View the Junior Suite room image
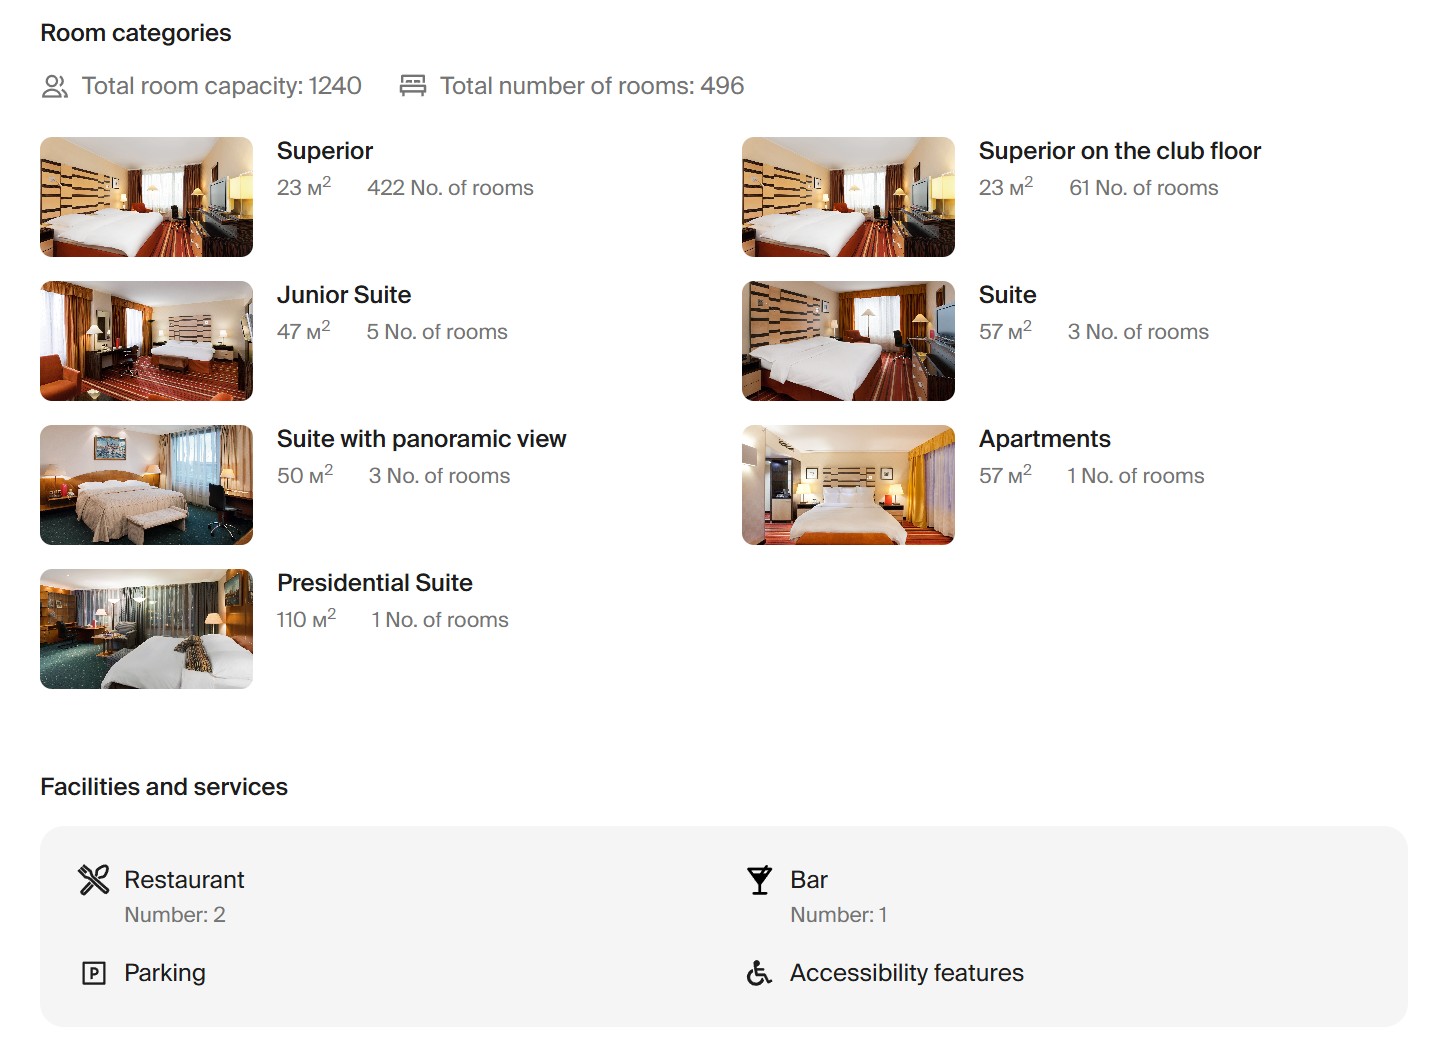This screenshot has height=1059, width=1445. 146,341
